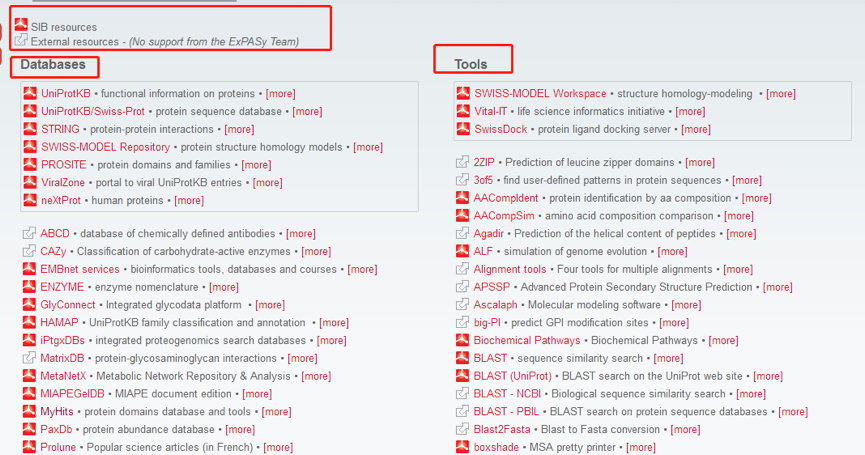Click the SIB icon beside PaxDb
The width and height of the screenshot is (865, 455).
(x=29, y=429)
